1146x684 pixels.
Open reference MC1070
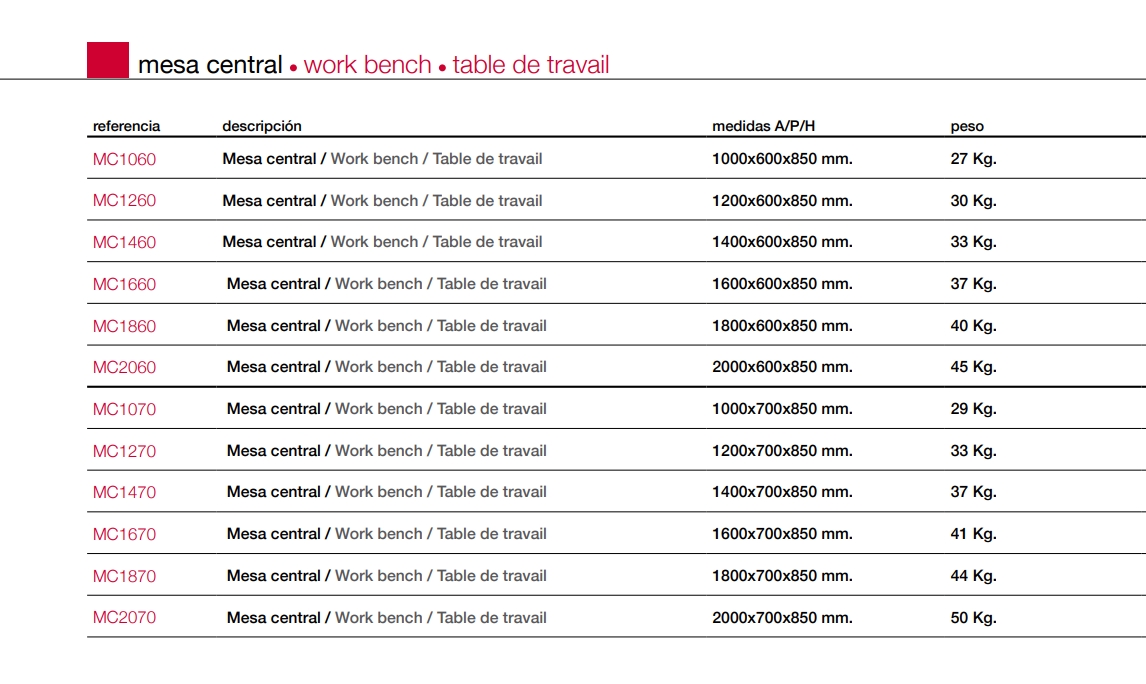tap(124, 409)
